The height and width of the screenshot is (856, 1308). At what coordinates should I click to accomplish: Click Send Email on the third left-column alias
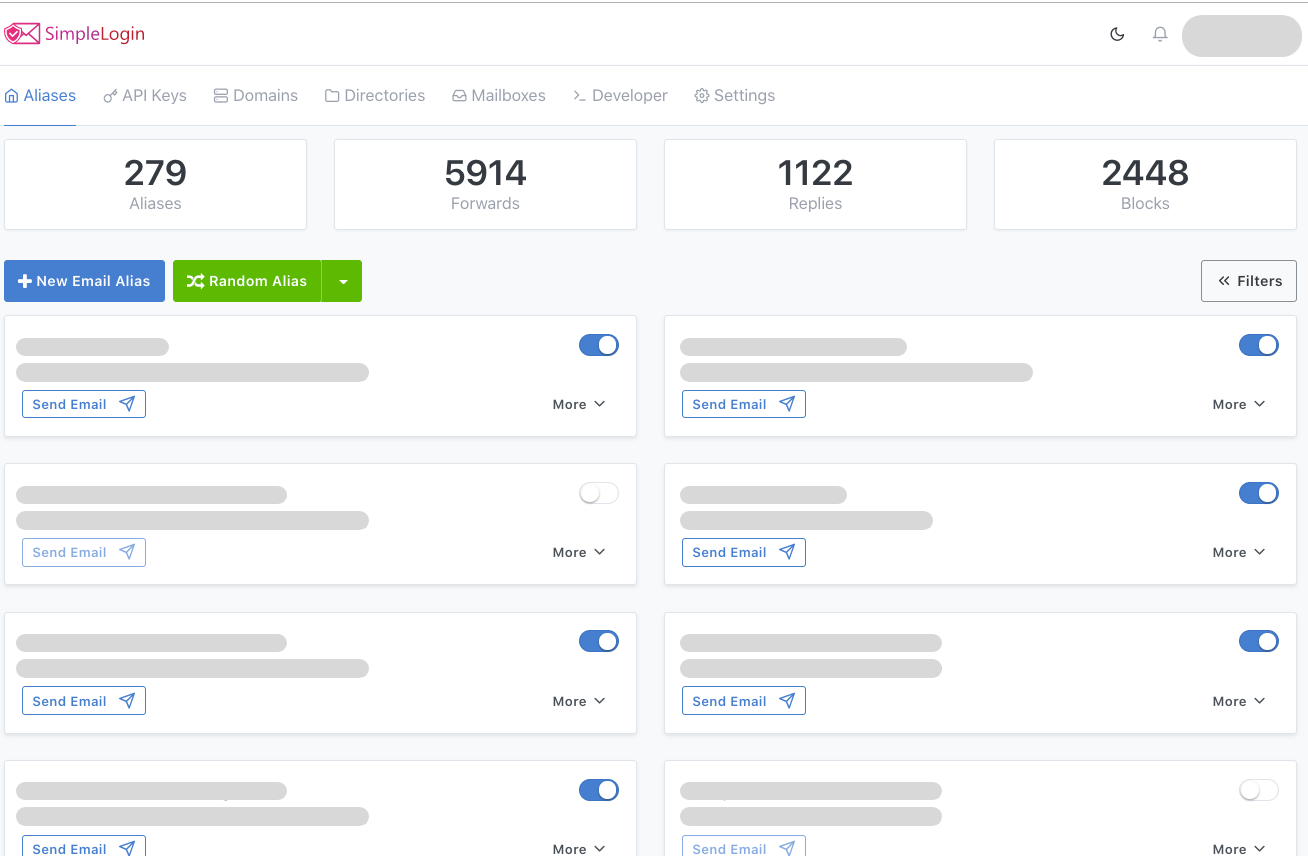click(x=84, y=701)
